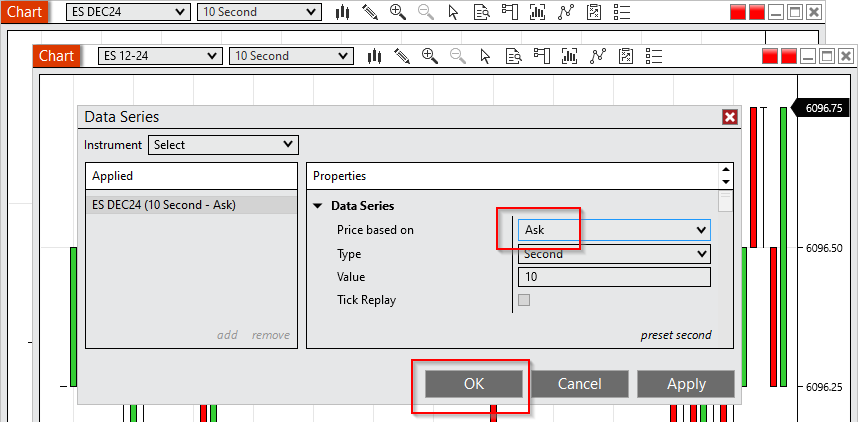Image resolution: width=858 pixels, height=422 pixels.
Task: Click the remove link under Applied
Action: pyautogui.click(x=271, y=335)
